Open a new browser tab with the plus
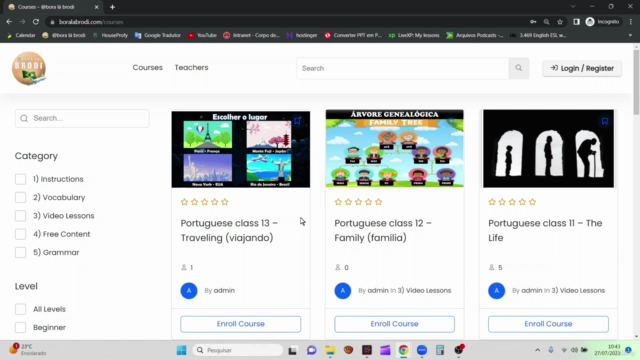 [112, 7]
